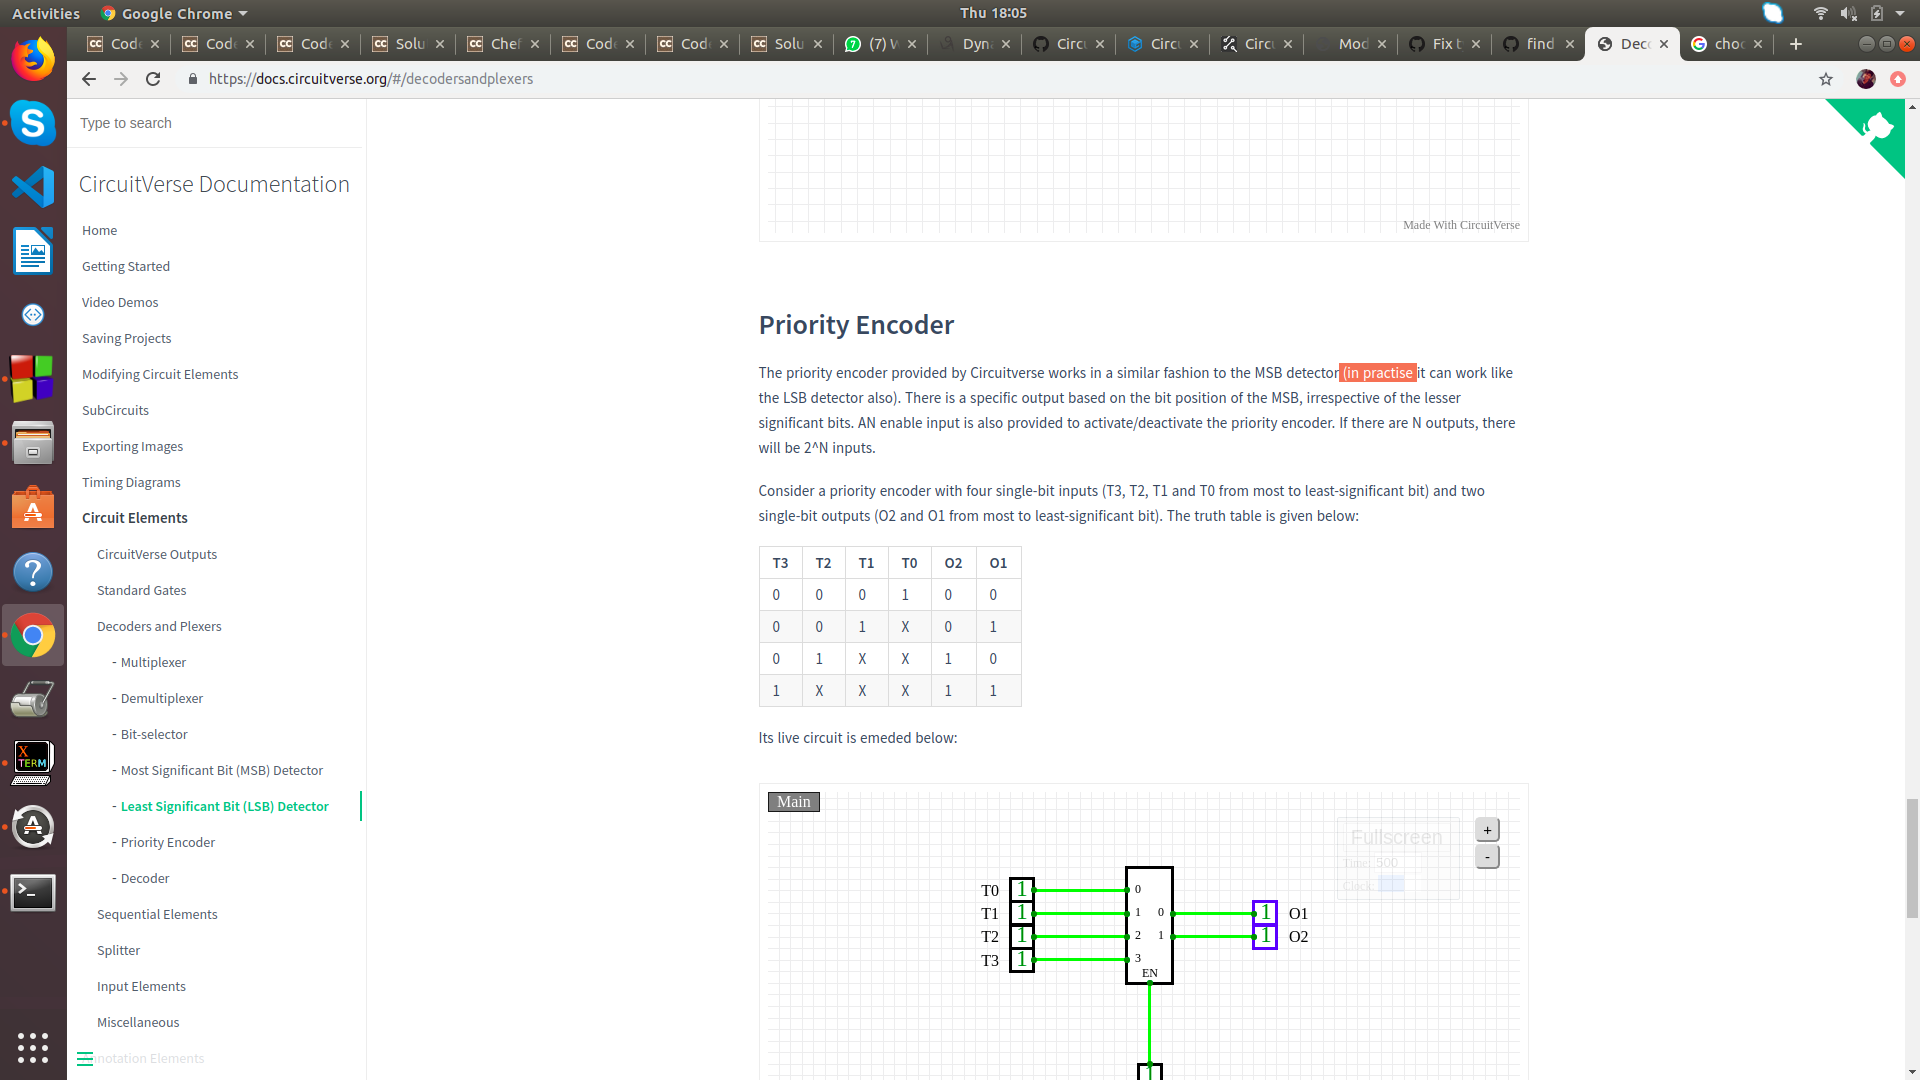Open a new browser tab
This screenshot has height=1080, width=1920.
click(1796, 44)
